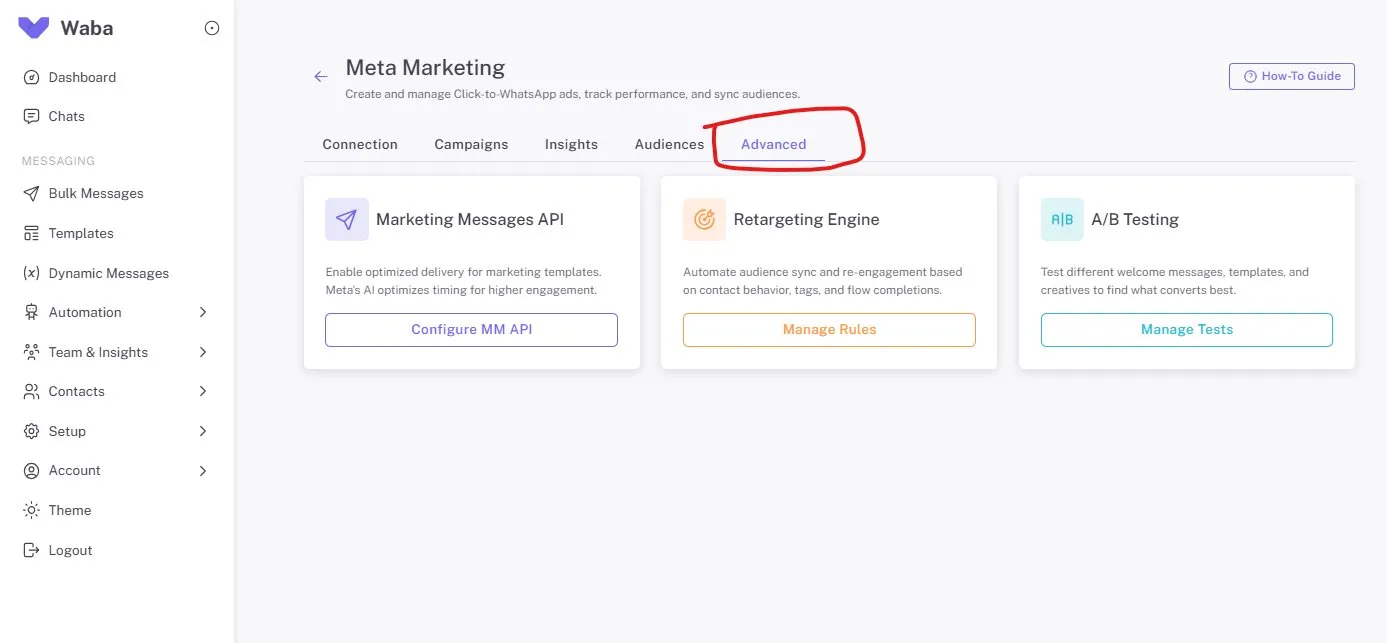Image resolution: width=1387 pixels, height=643 pixels.
Task: Open Chats from the sidebar
Action: click(67, 116)
